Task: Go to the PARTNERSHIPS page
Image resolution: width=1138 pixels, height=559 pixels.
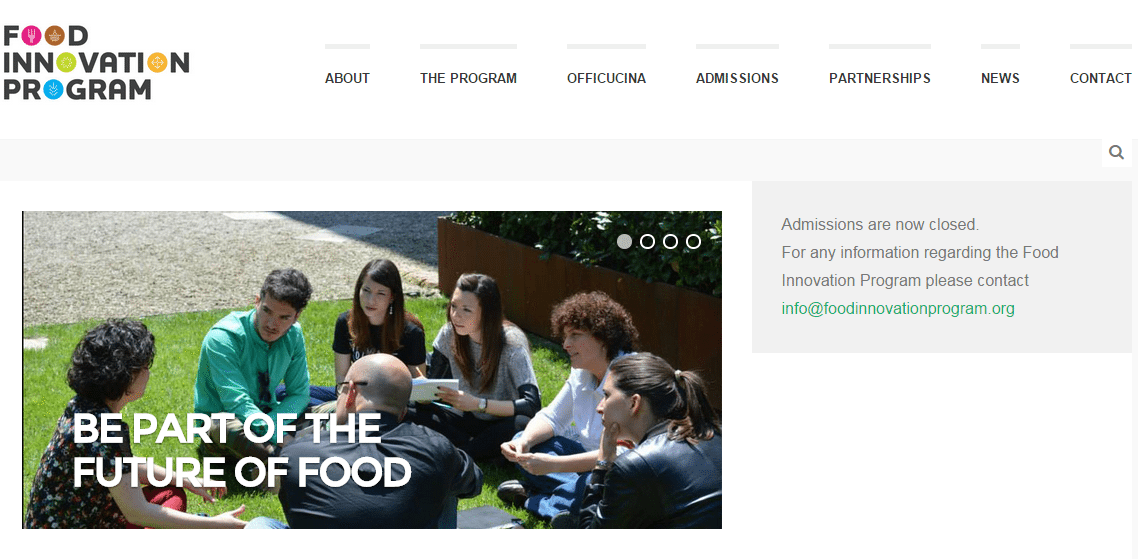Action: click(880, 78)
